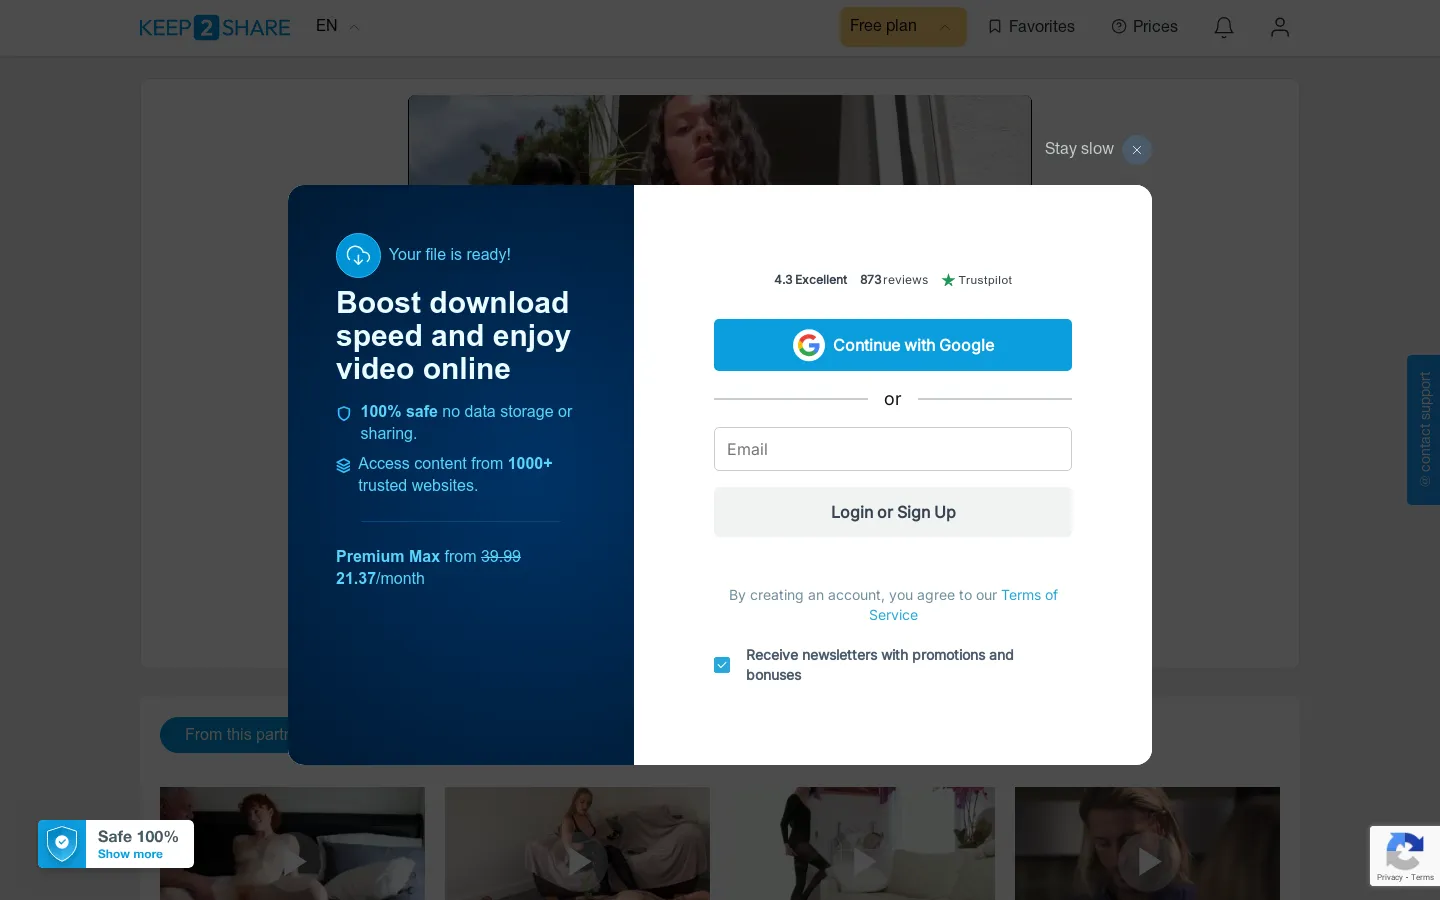The image size is (1440, 900).
Task: Click Continue with Google button
Action: [x=893, y=345]
